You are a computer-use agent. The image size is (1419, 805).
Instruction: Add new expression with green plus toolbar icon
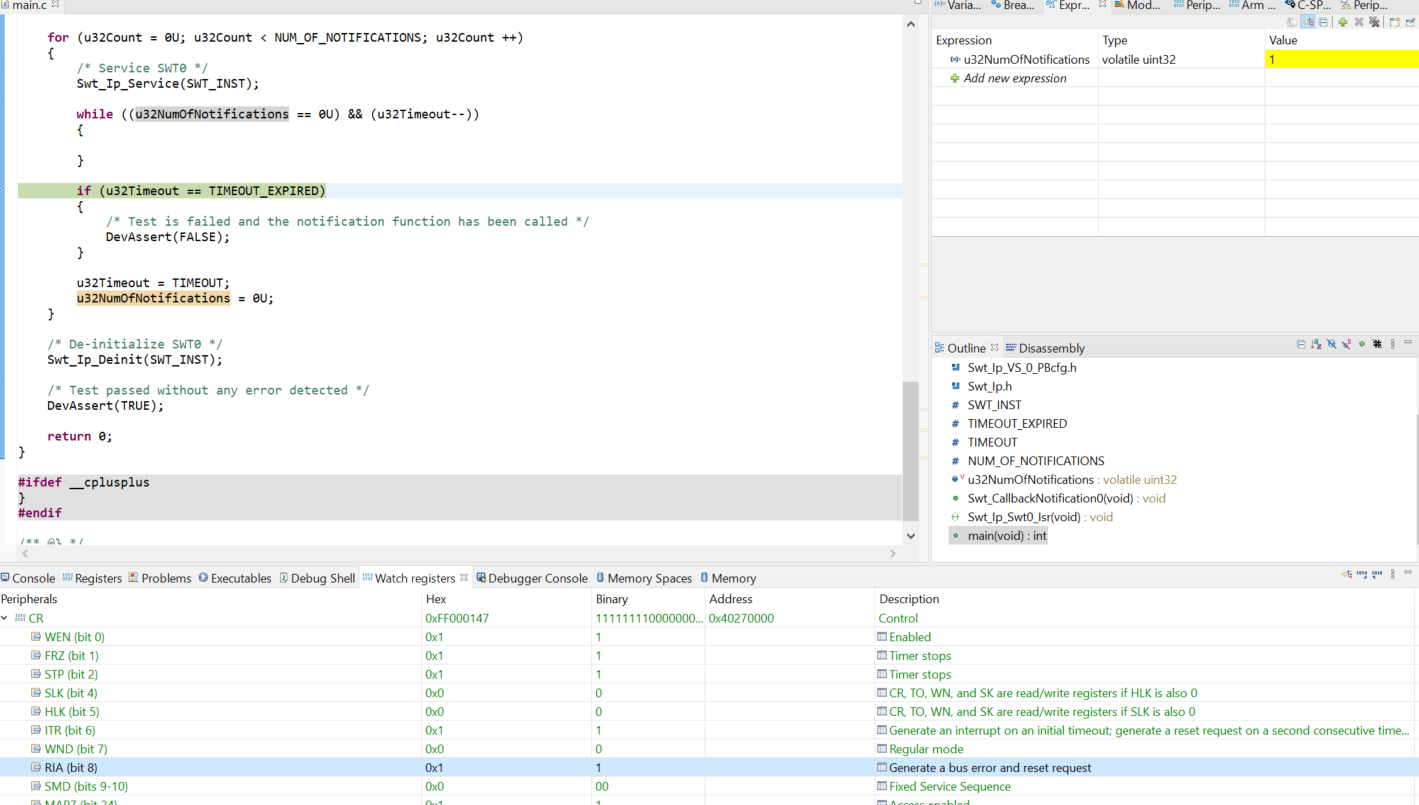pyautogui.click(x=1343, y=22)
